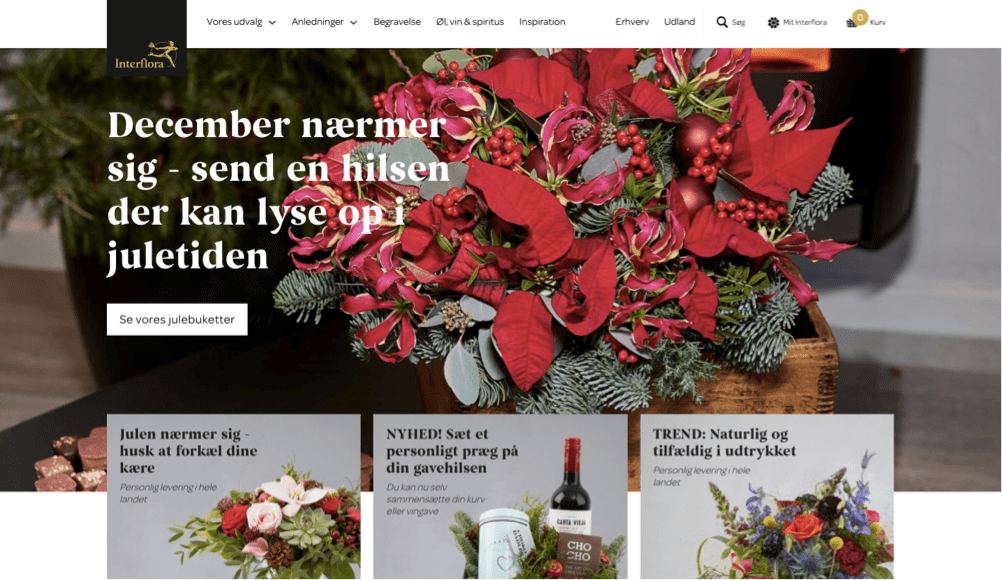Open the shopping basket icon
The height and width of the screenshot is (580, 1002).
pyautogui.click(x=851, y=24)
